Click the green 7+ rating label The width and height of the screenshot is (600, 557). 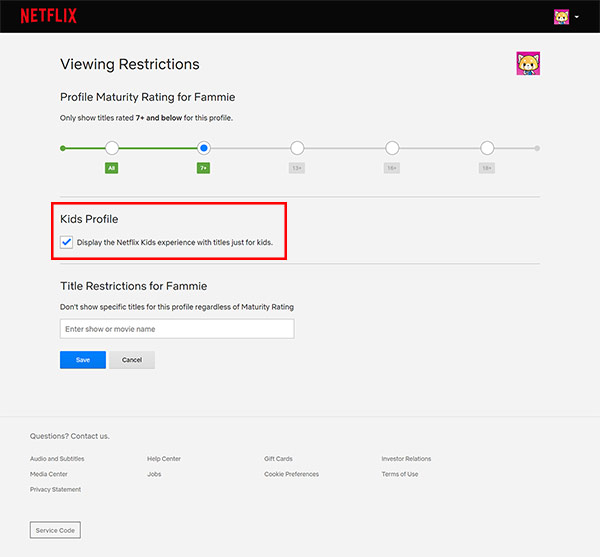point(203,168)
